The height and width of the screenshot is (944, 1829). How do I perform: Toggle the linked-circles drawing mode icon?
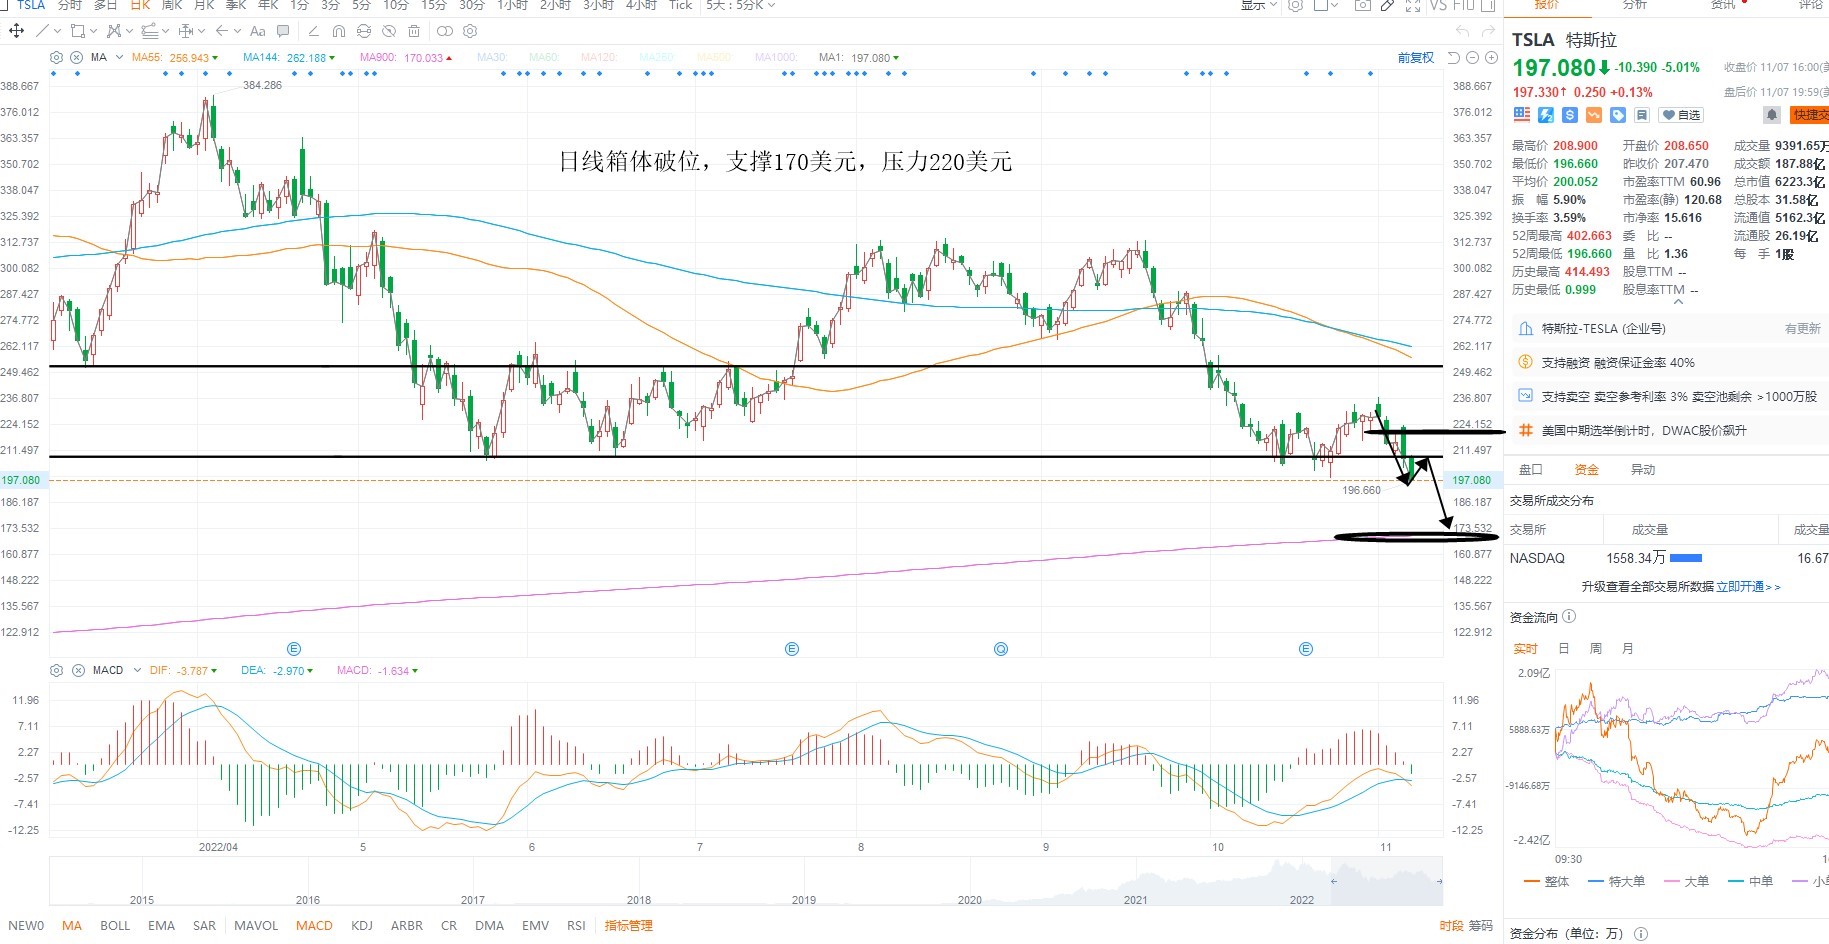[x=445, y=31]
